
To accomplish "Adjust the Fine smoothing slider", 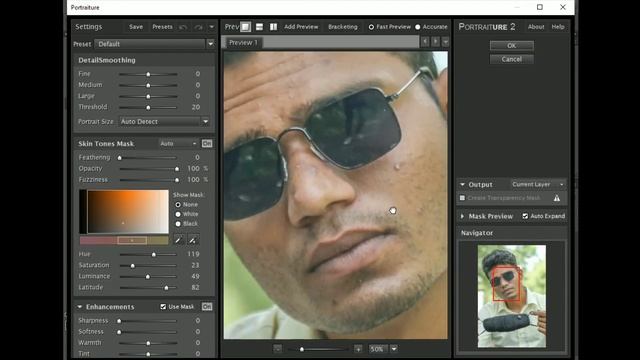I will coord(148,74).
